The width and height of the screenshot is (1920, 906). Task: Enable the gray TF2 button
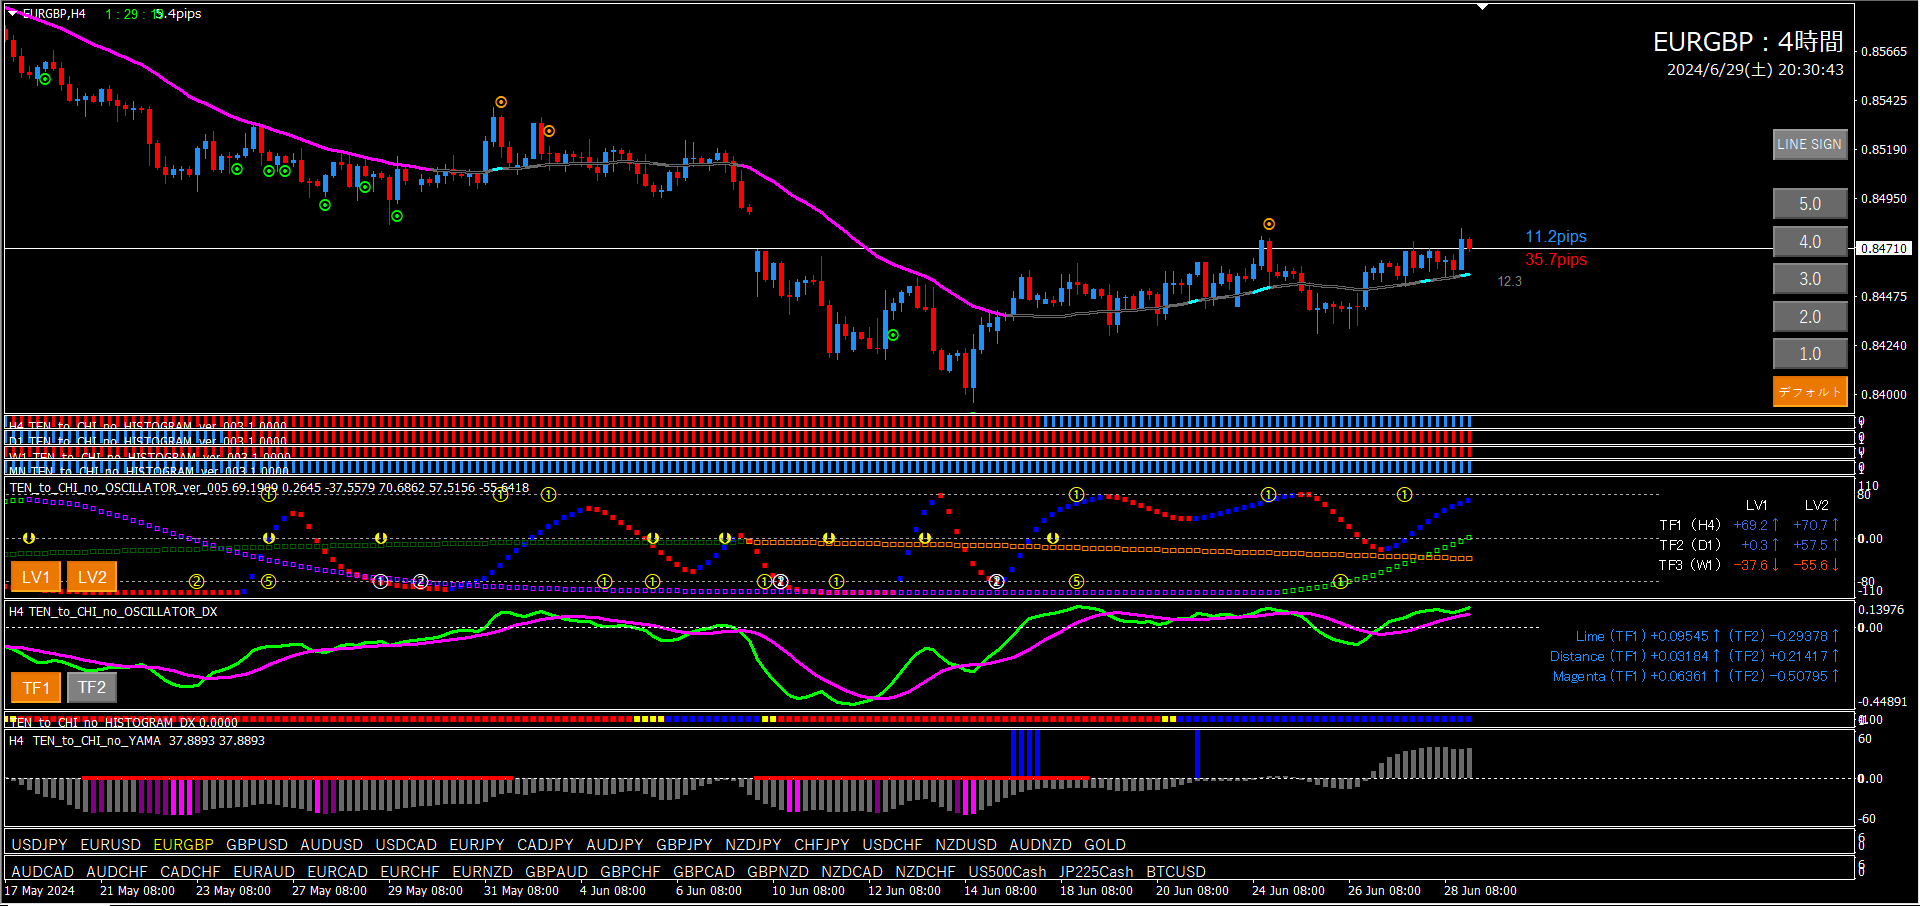pos(92,688)
